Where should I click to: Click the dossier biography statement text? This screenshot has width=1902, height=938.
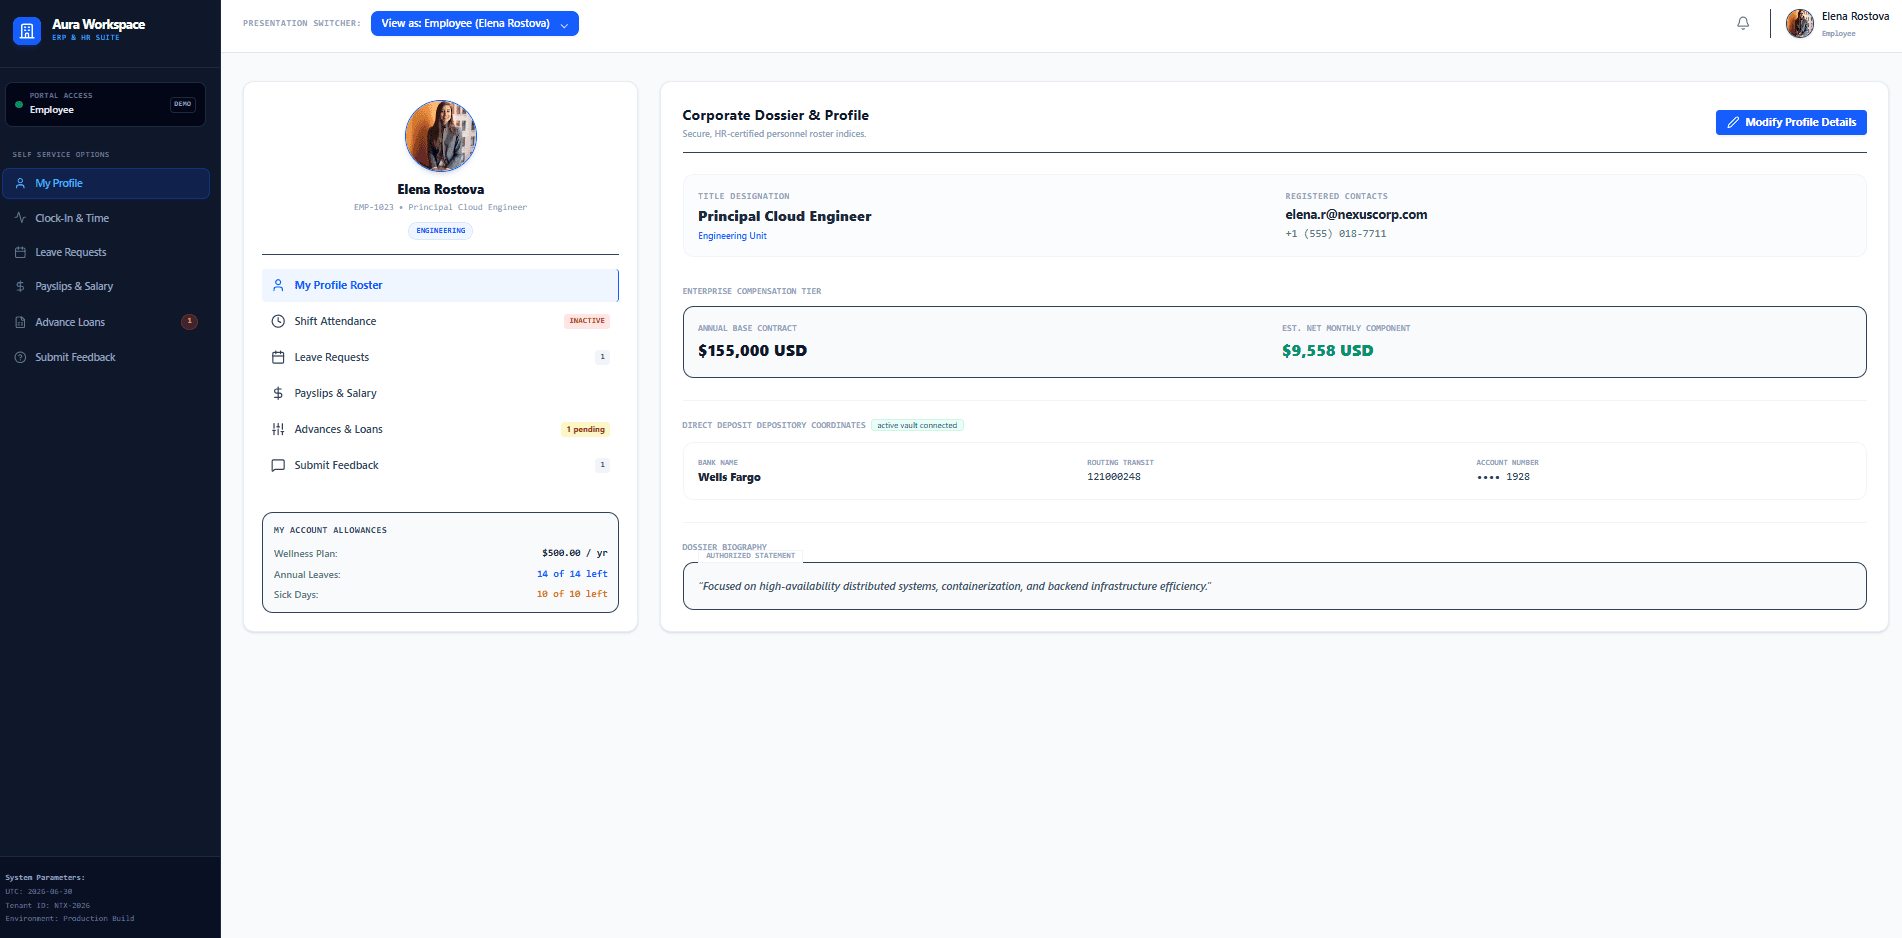click(x=954, y=587)
